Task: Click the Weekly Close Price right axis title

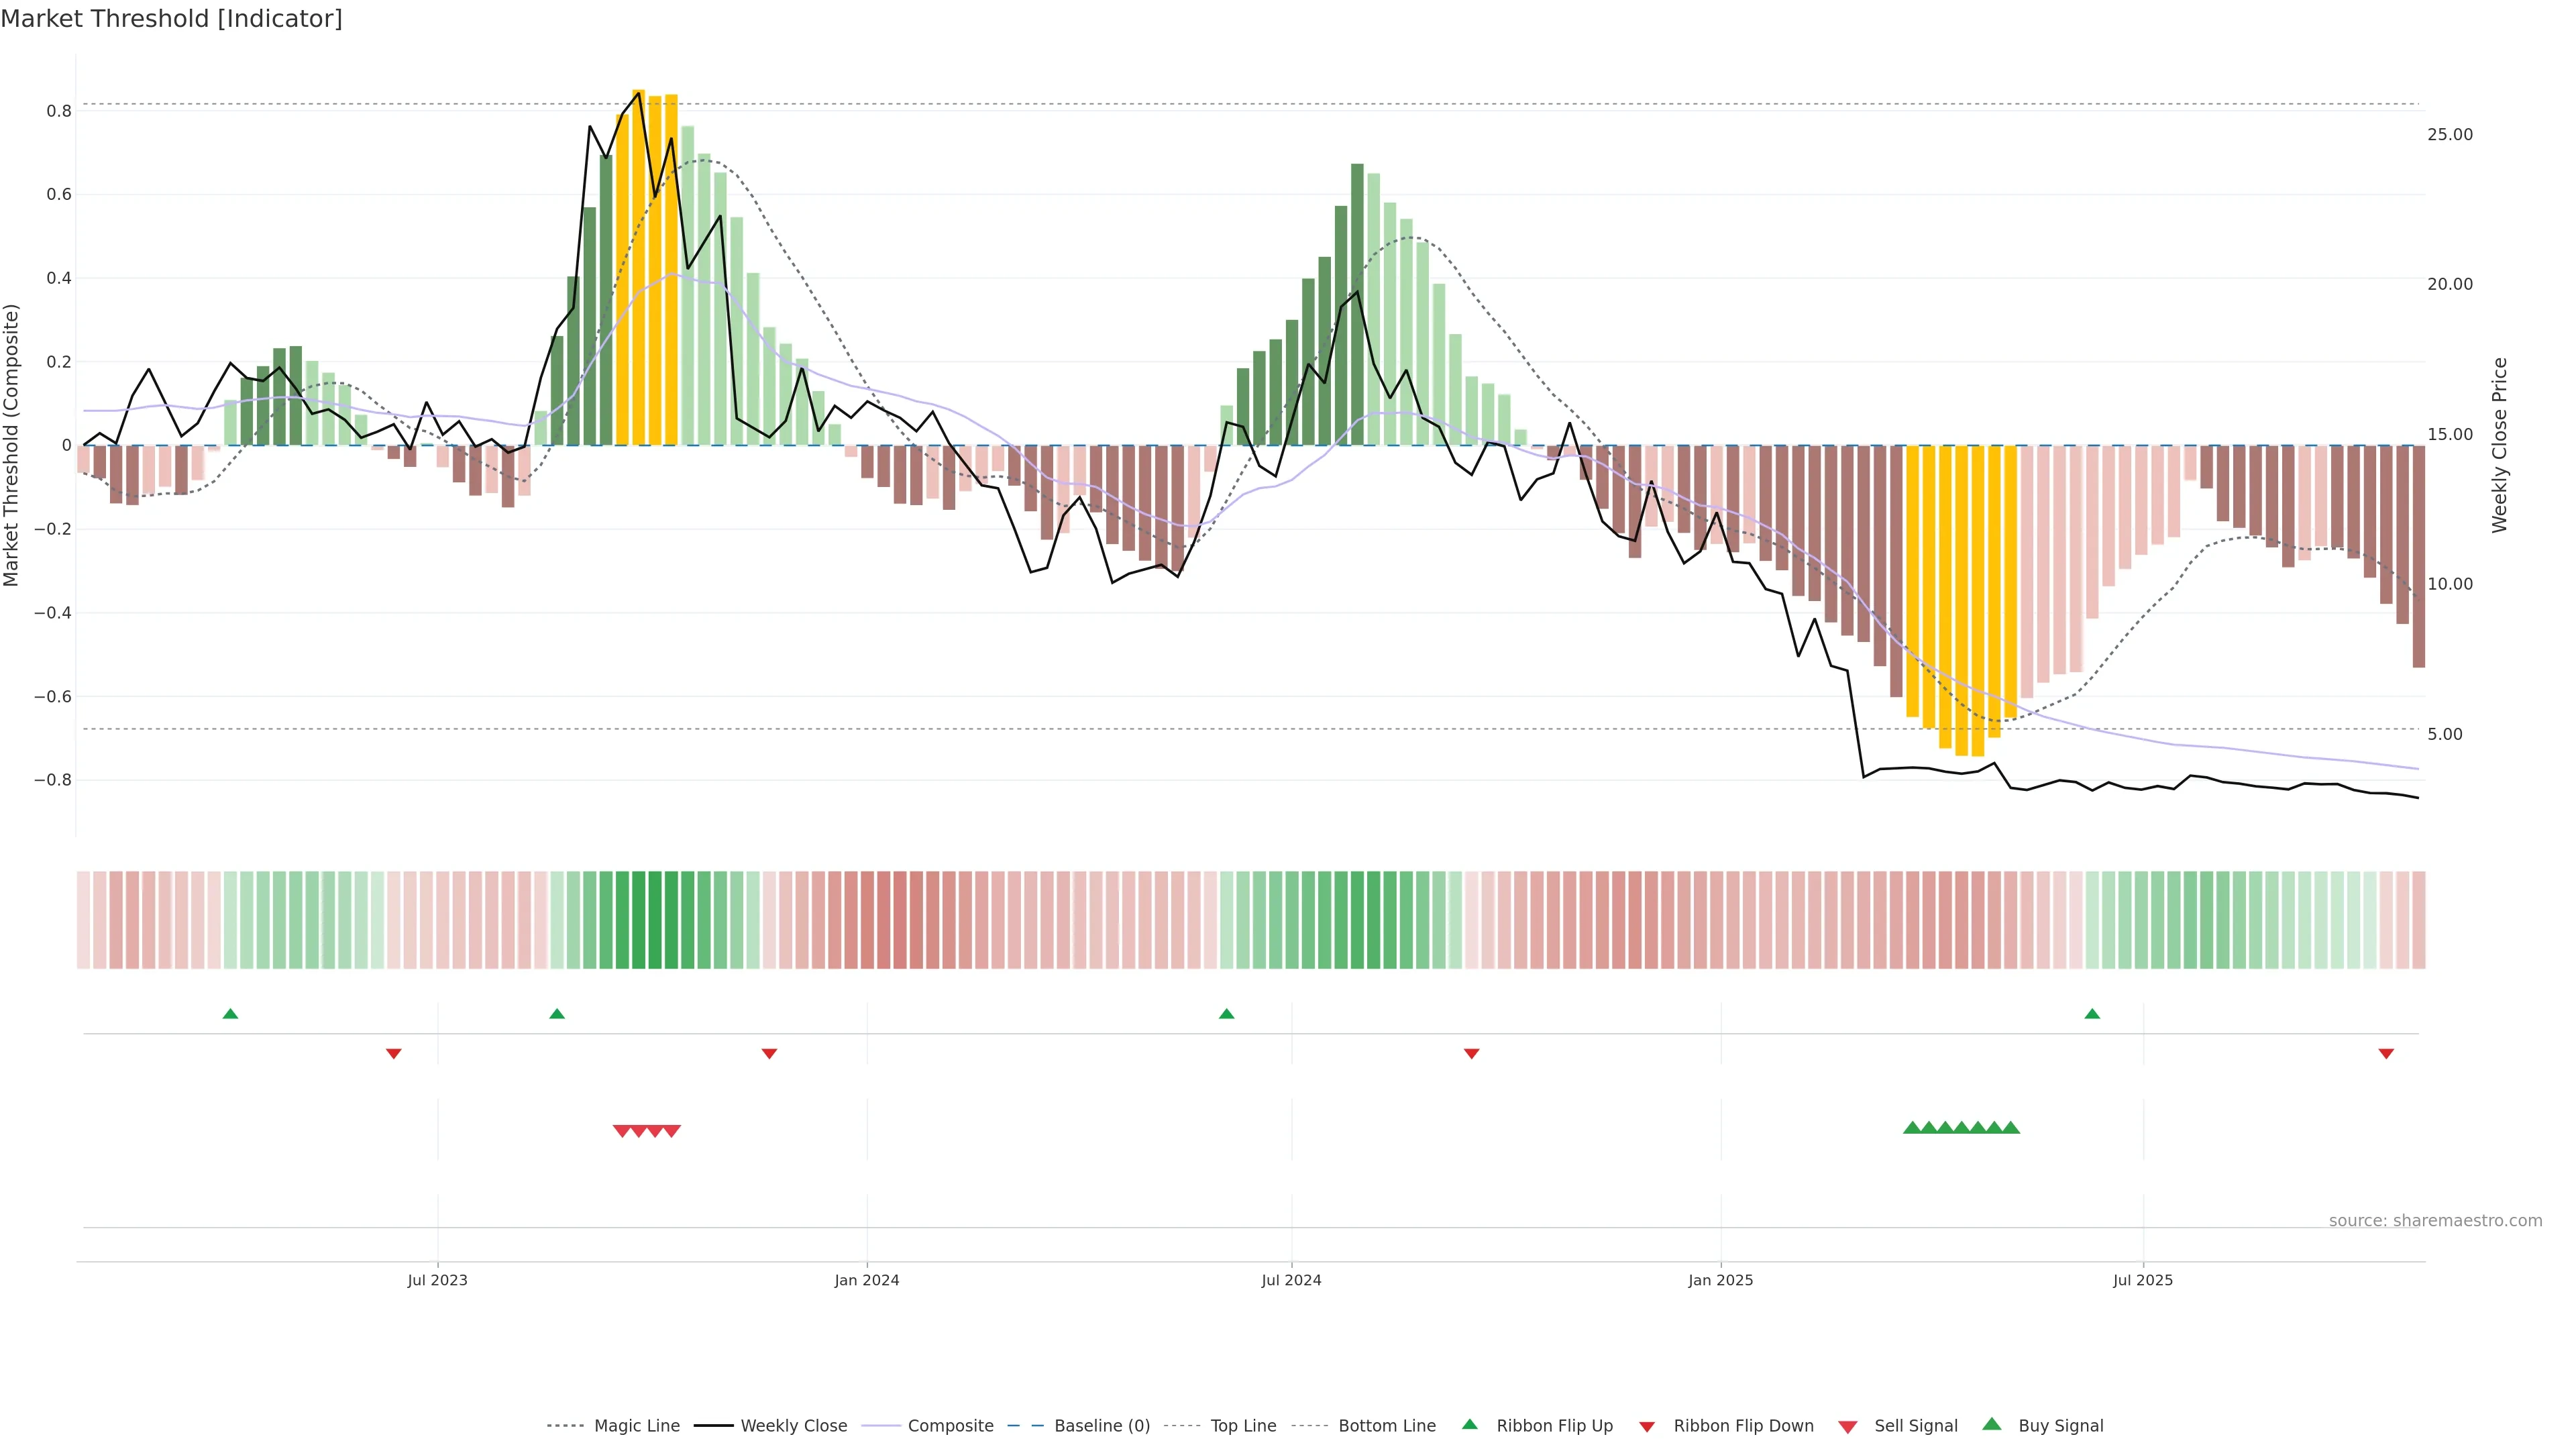Action: coord(2500,445)
